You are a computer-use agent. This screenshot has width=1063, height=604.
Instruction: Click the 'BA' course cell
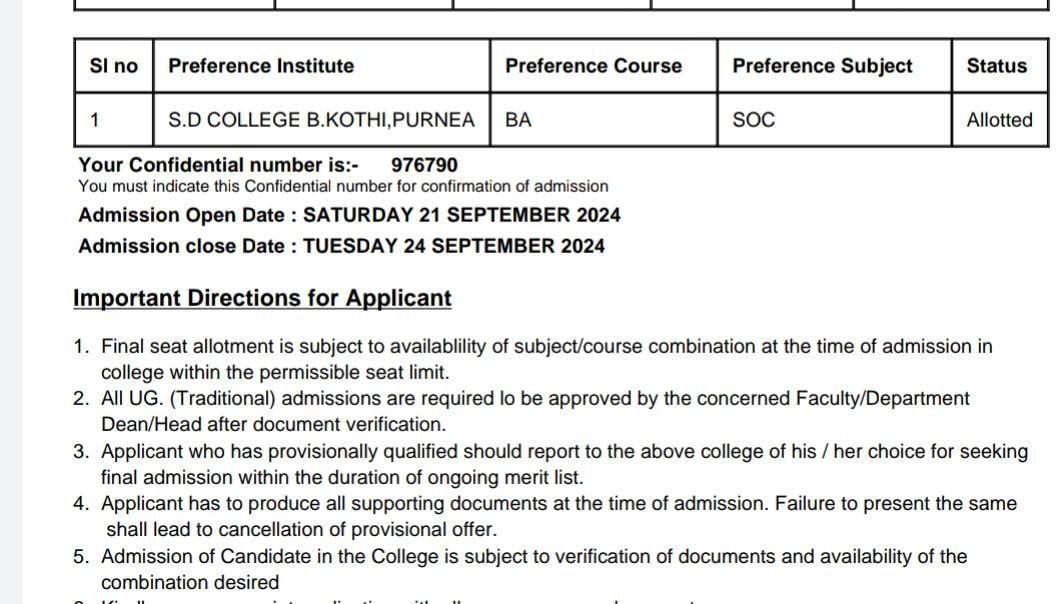[519, 120]
